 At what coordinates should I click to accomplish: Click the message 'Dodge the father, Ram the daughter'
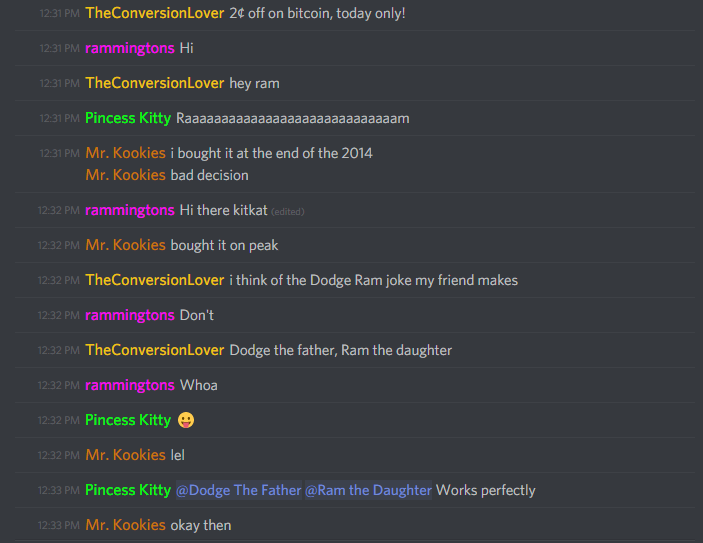pos(340,350)
